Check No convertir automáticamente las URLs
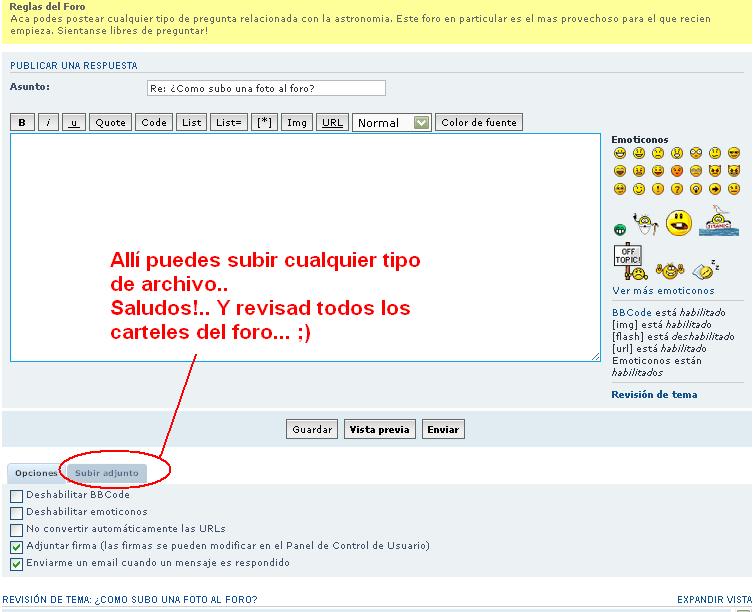 point(16,530)
